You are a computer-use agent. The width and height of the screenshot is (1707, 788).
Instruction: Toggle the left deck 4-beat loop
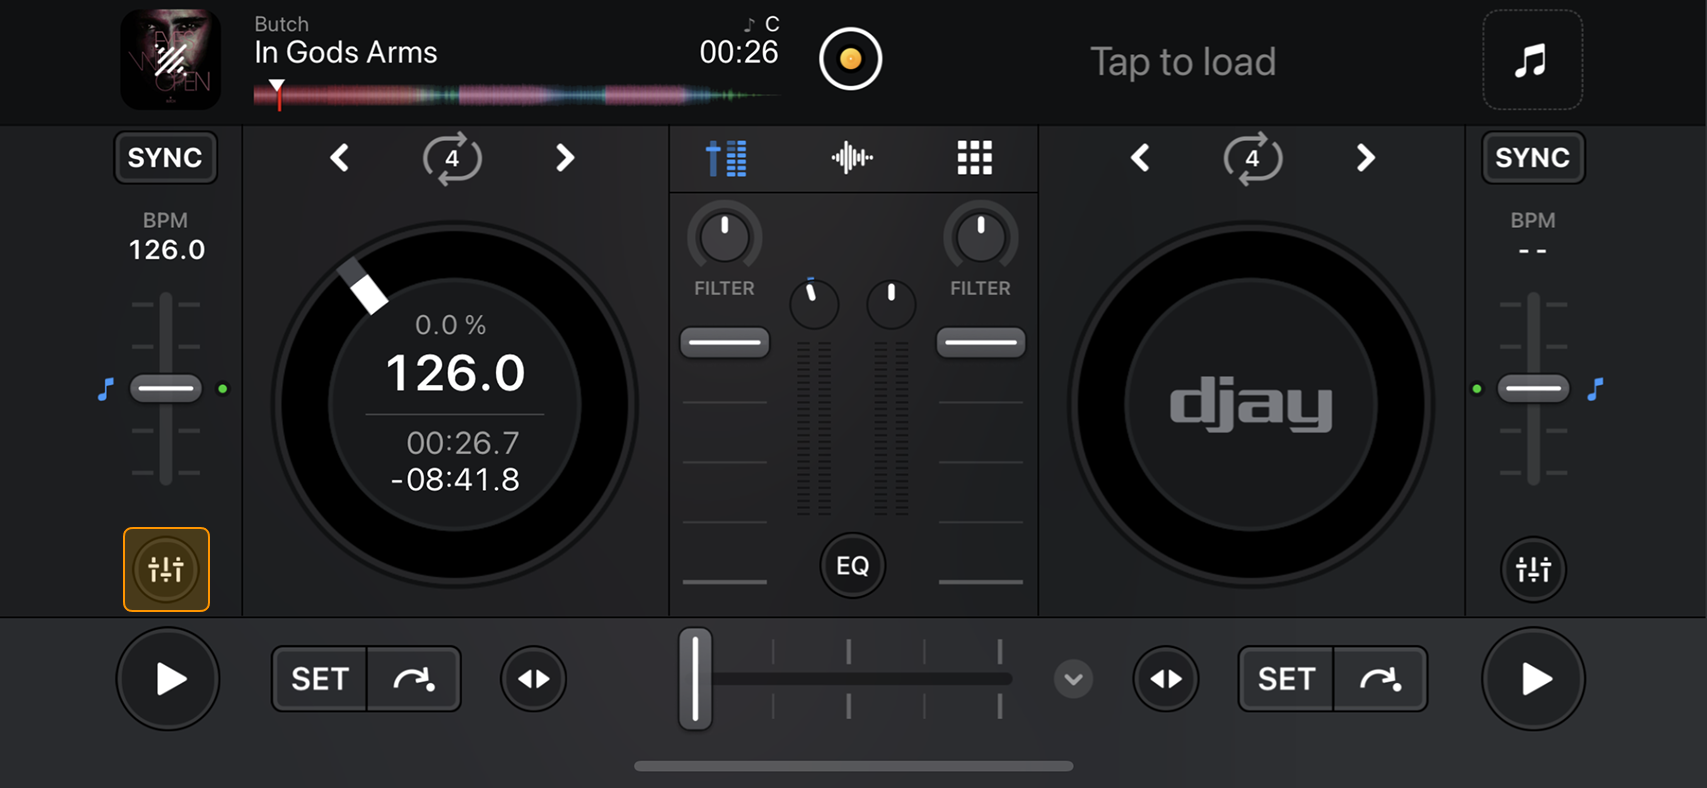click(452, 158)
